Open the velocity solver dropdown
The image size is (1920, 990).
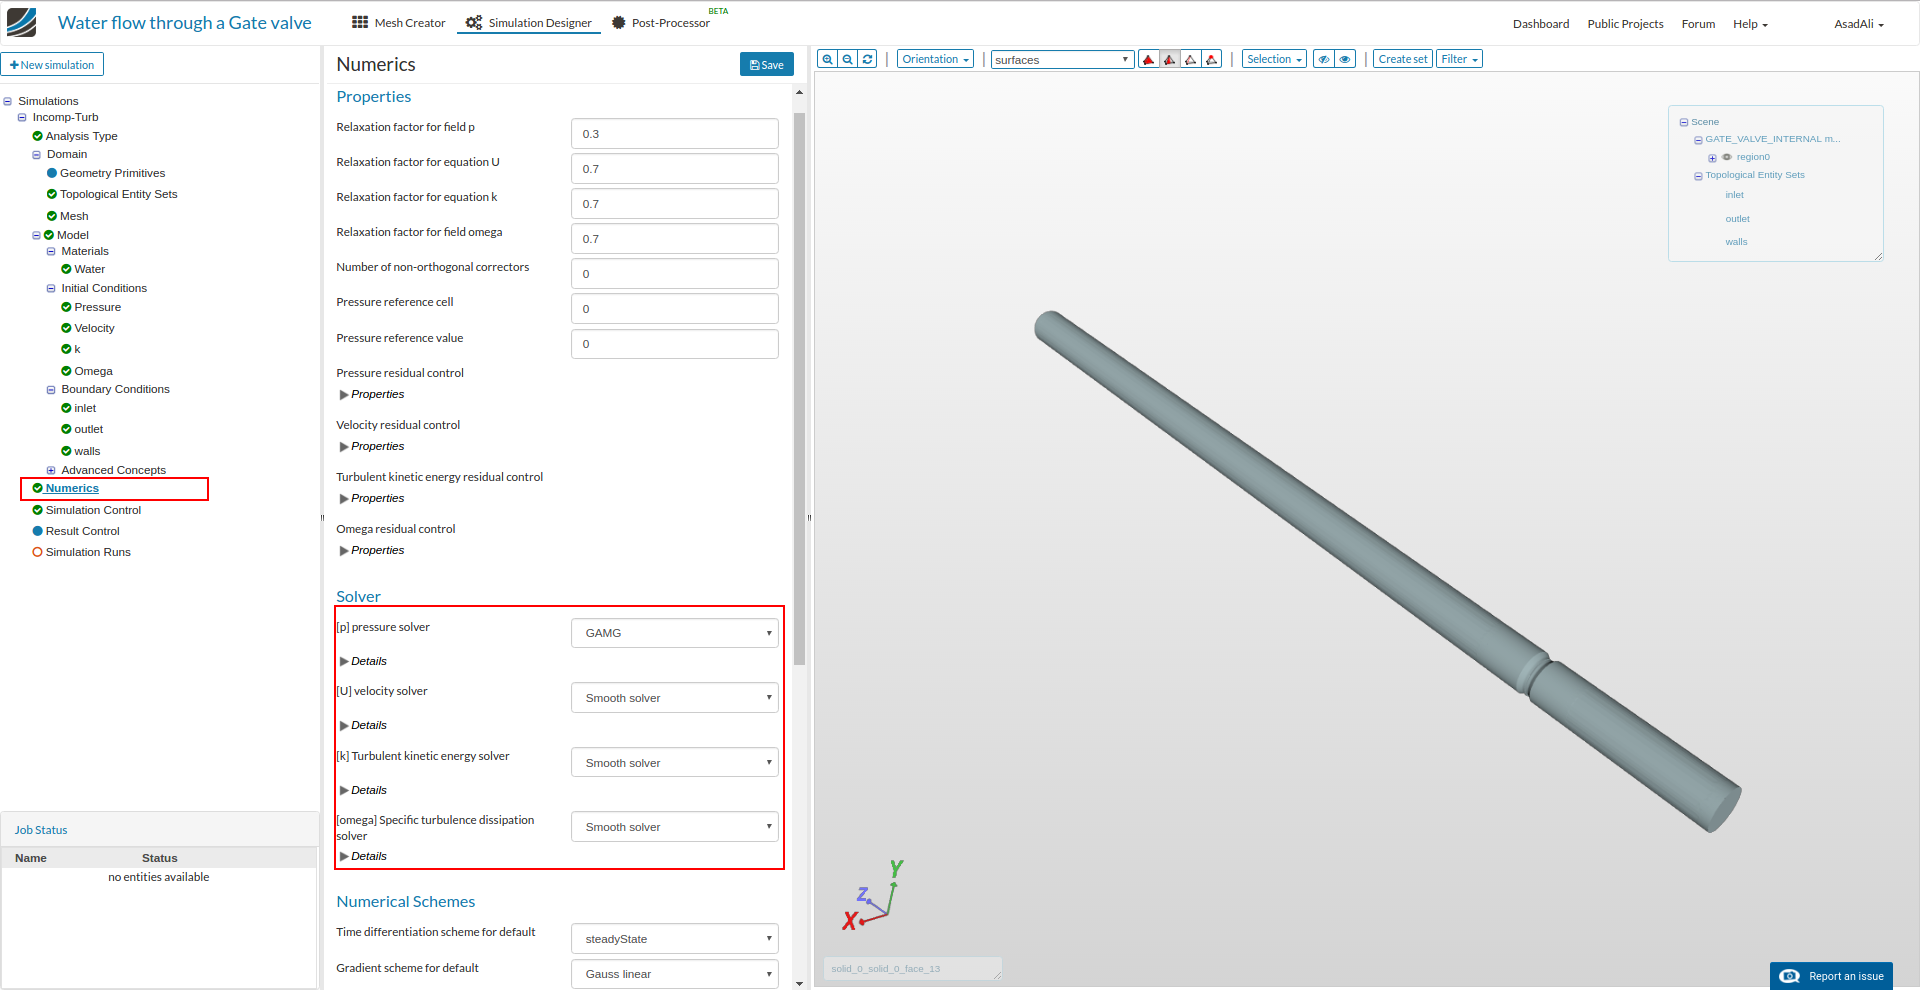[675, 698]
